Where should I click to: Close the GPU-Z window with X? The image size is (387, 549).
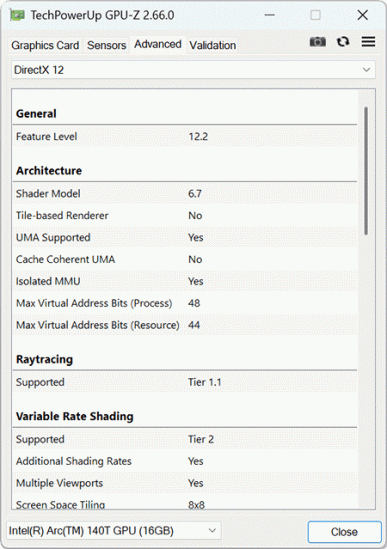(362, 15)
